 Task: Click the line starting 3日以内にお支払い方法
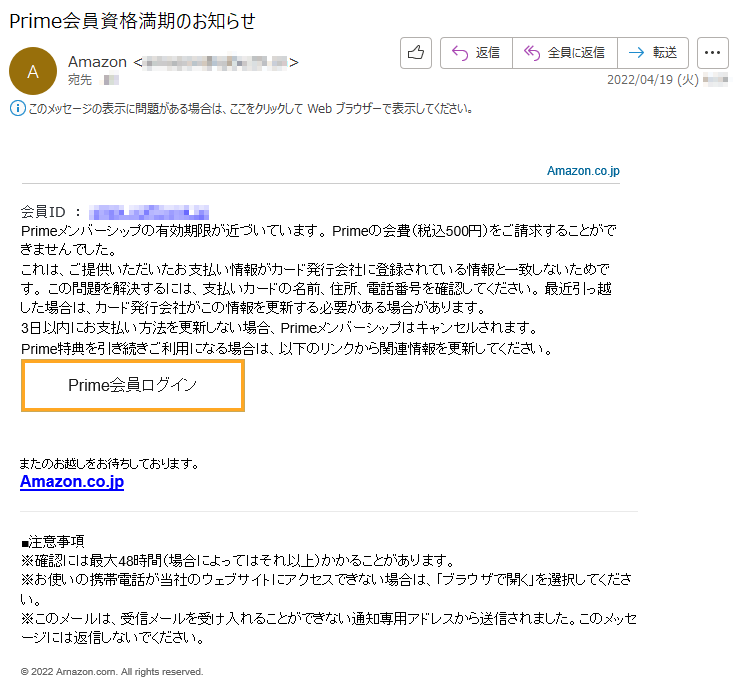point(280,327)
